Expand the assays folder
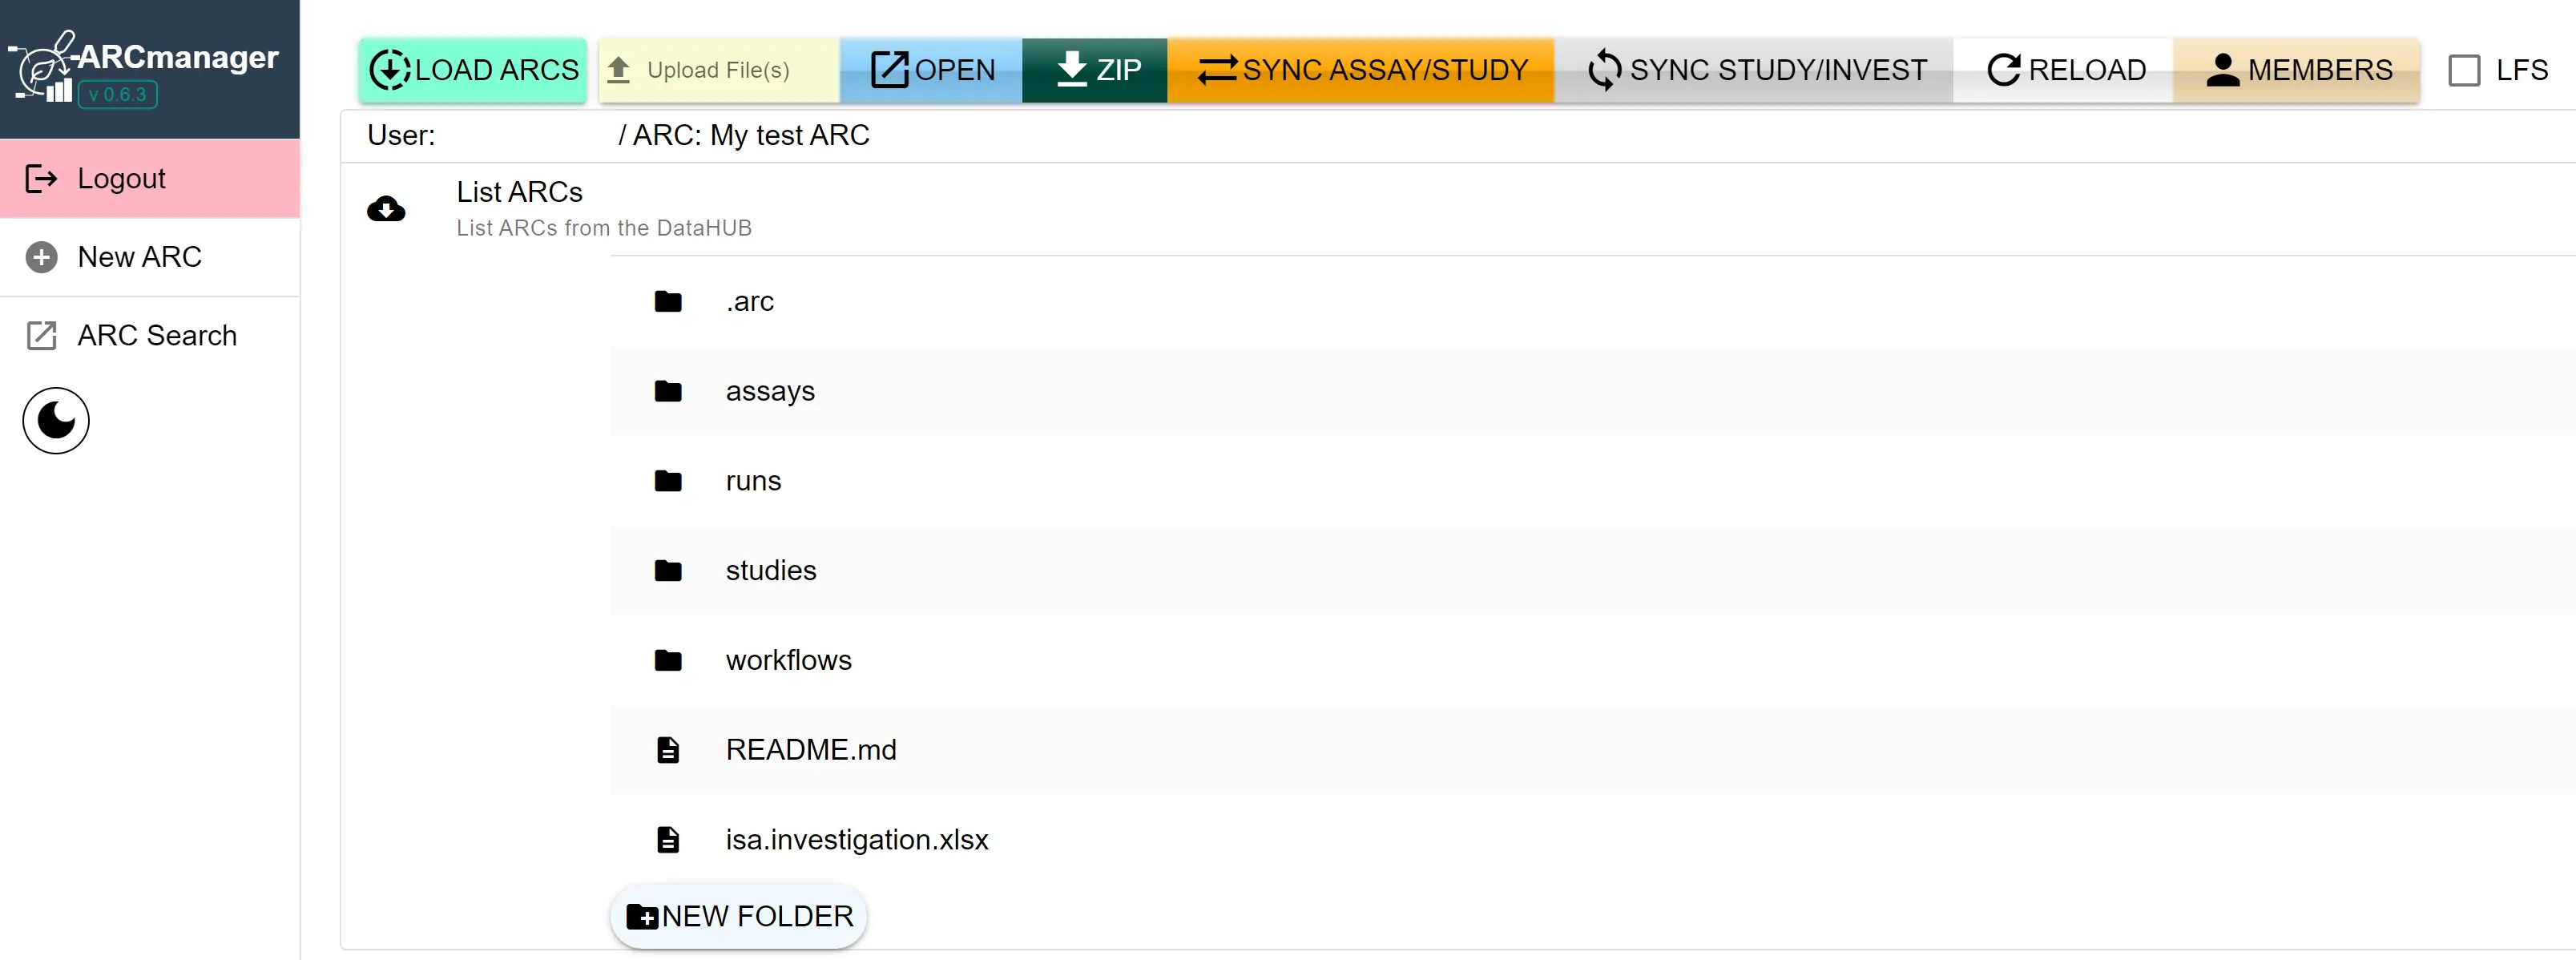 tap(770, 391)
